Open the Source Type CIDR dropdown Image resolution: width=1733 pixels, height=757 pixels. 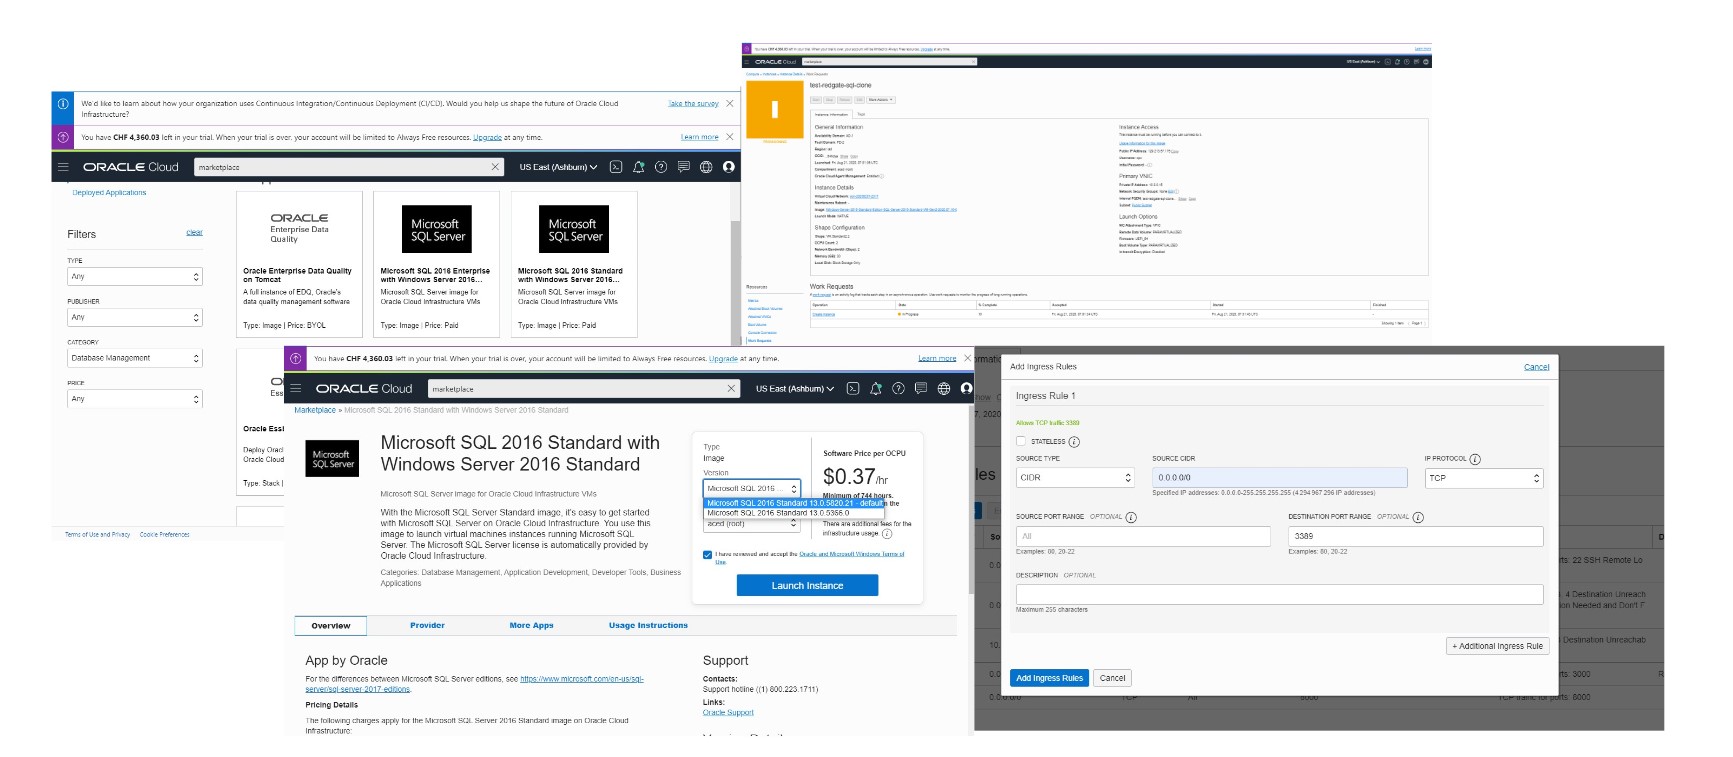click(1075, 478)
